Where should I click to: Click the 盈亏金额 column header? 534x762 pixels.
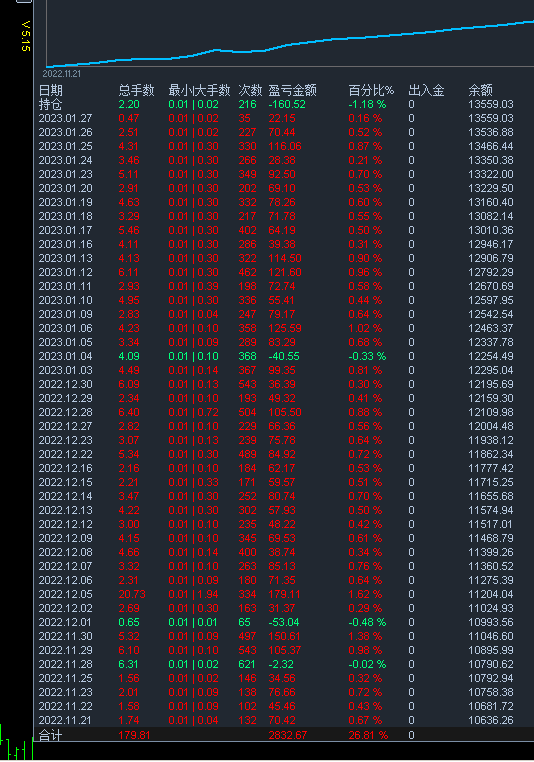tap(293, 90)
